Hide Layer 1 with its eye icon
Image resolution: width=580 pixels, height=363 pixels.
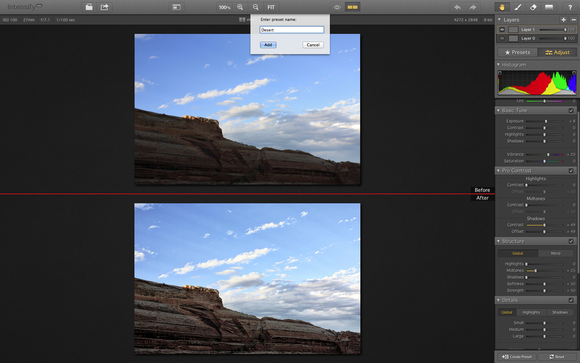(x=502, y=30)
